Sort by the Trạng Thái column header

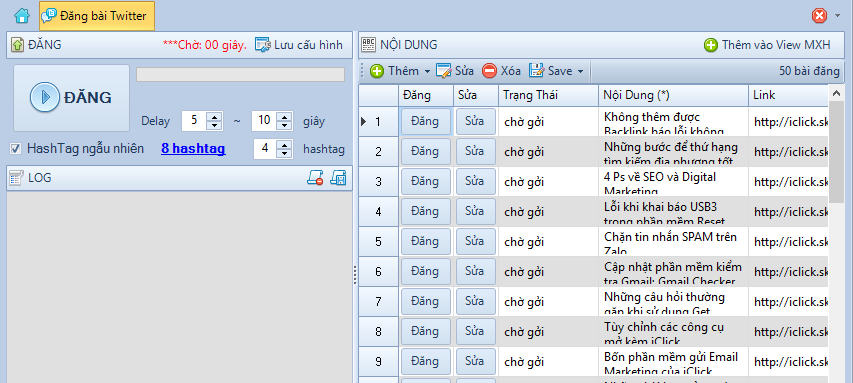coord(548,95)
